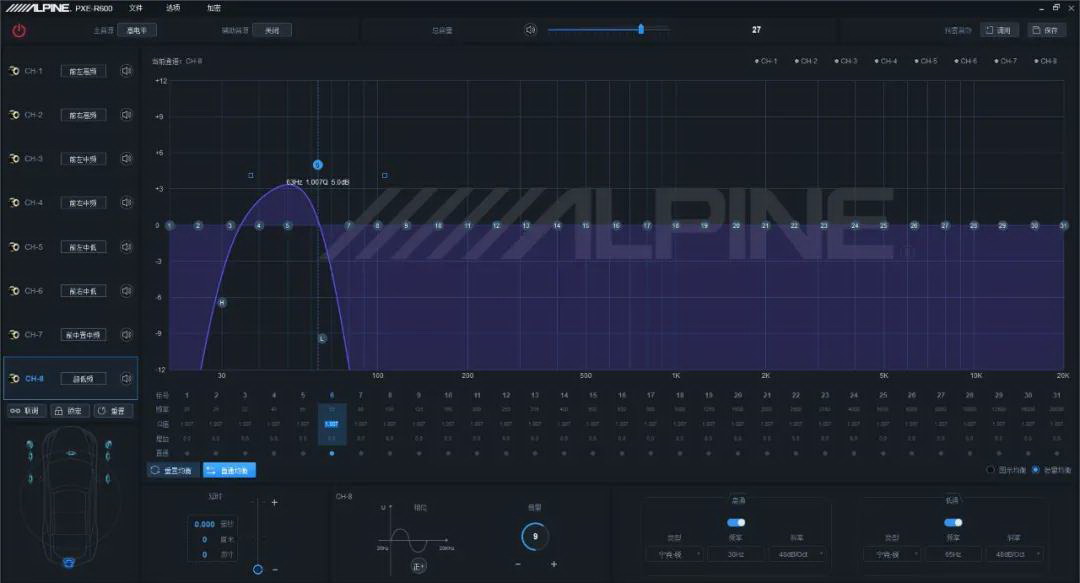The height and width of the screenshot is (583, 1080).
Task: Click the 重置均衡 reset EQ button
Action: pos(173,470)
